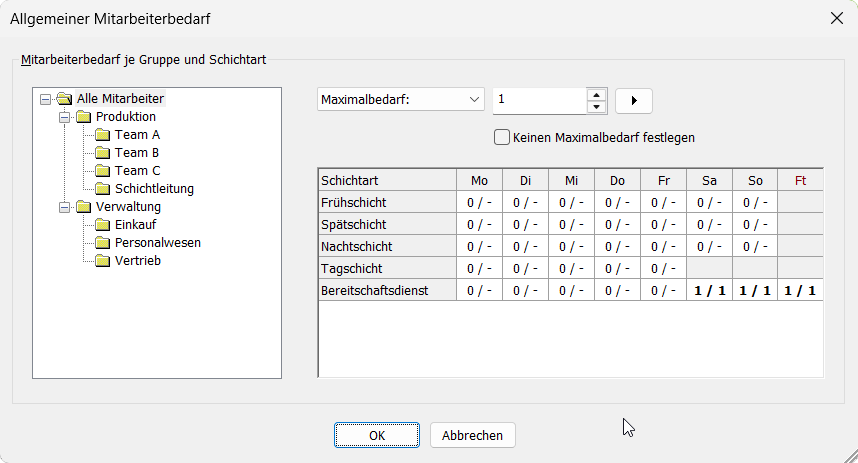
Task: Collapse the Alle Mitarbeiter tree node
Action: (x=45, y=99)
